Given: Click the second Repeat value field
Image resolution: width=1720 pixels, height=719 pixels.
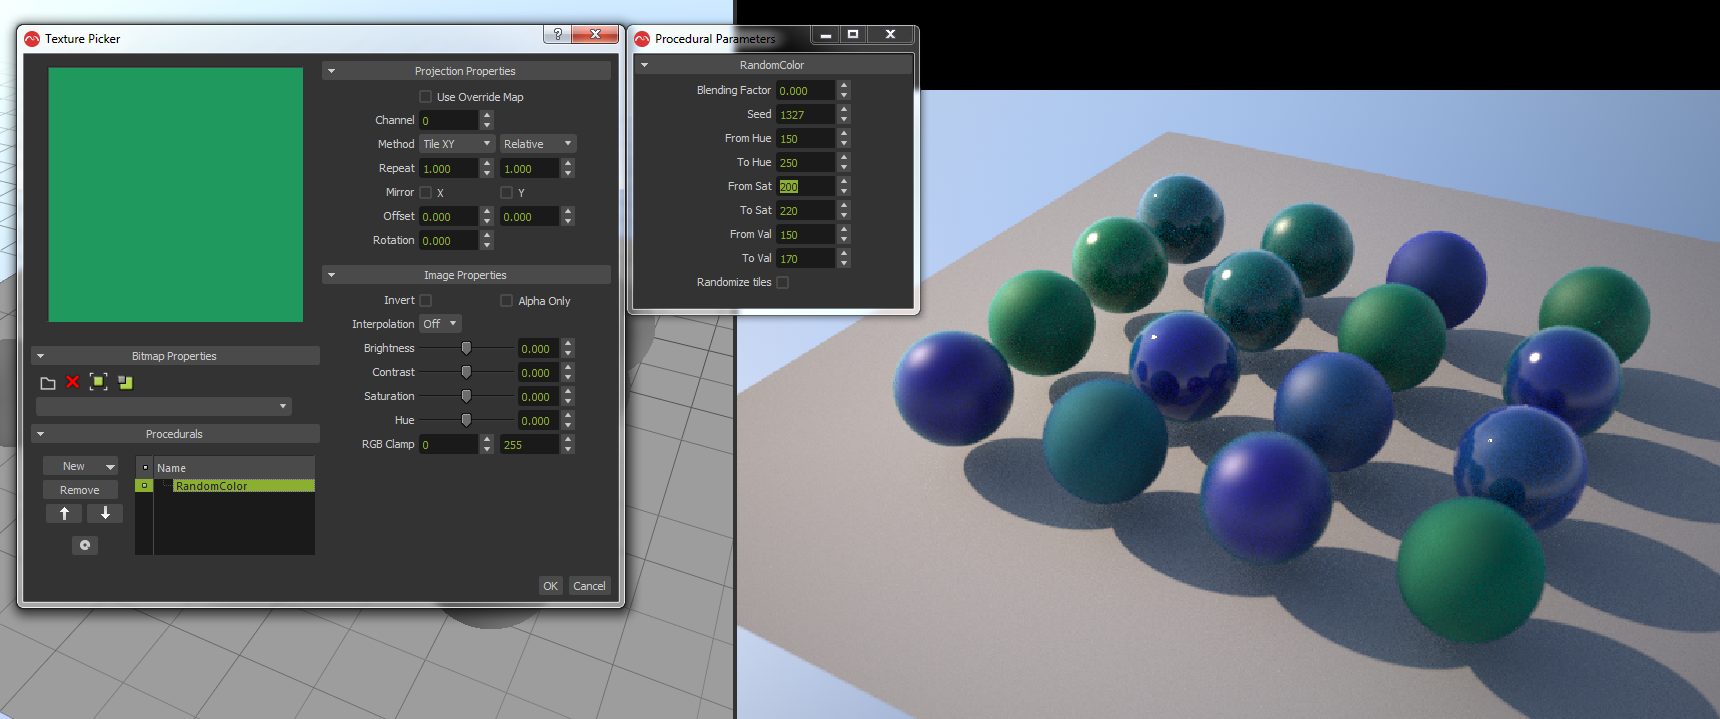Looking at the screenshot, I should click(530, 168).
